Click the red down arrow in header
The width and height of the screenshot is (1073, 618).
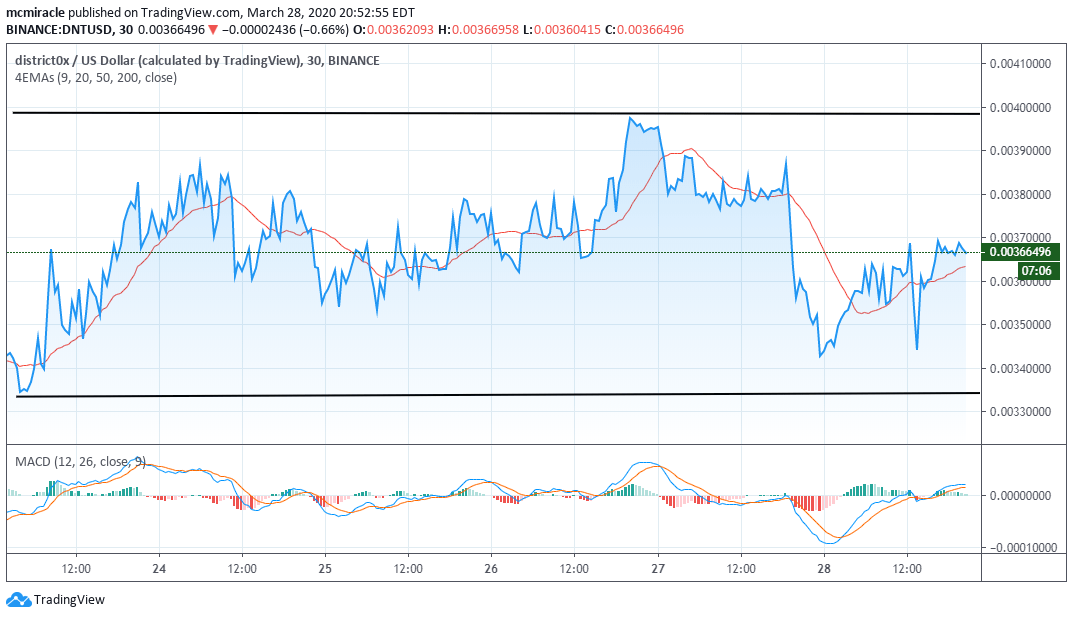coord(211,31)
